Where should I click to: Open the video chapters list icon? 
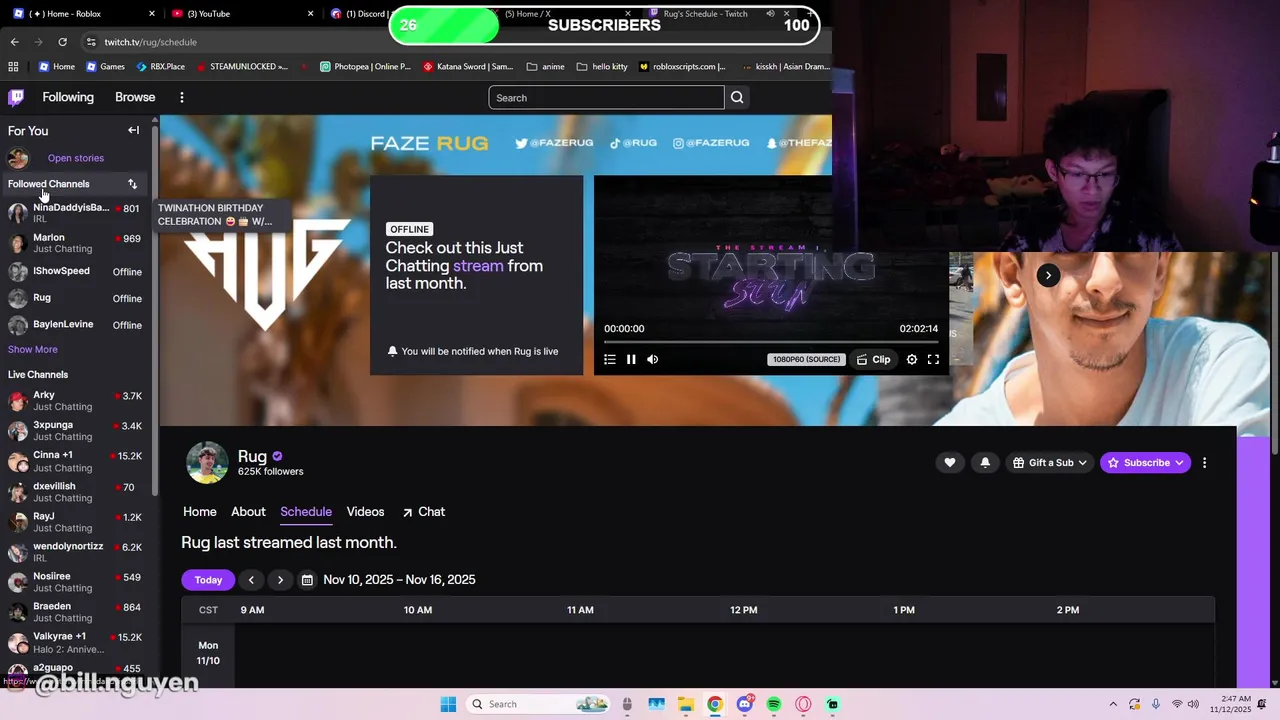coord(610,359)
